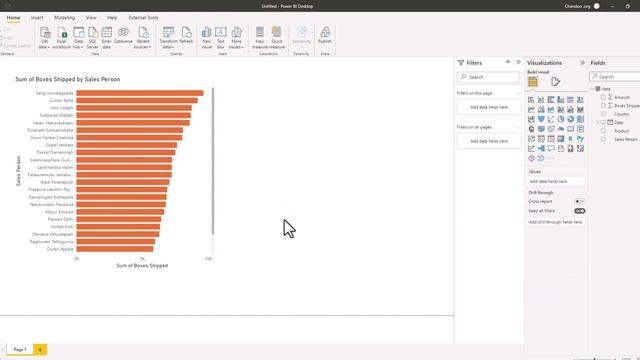This screenshot has height=360, width=640.
Task: Open the More visuals dropdown
Action: (x=236, y=38)
